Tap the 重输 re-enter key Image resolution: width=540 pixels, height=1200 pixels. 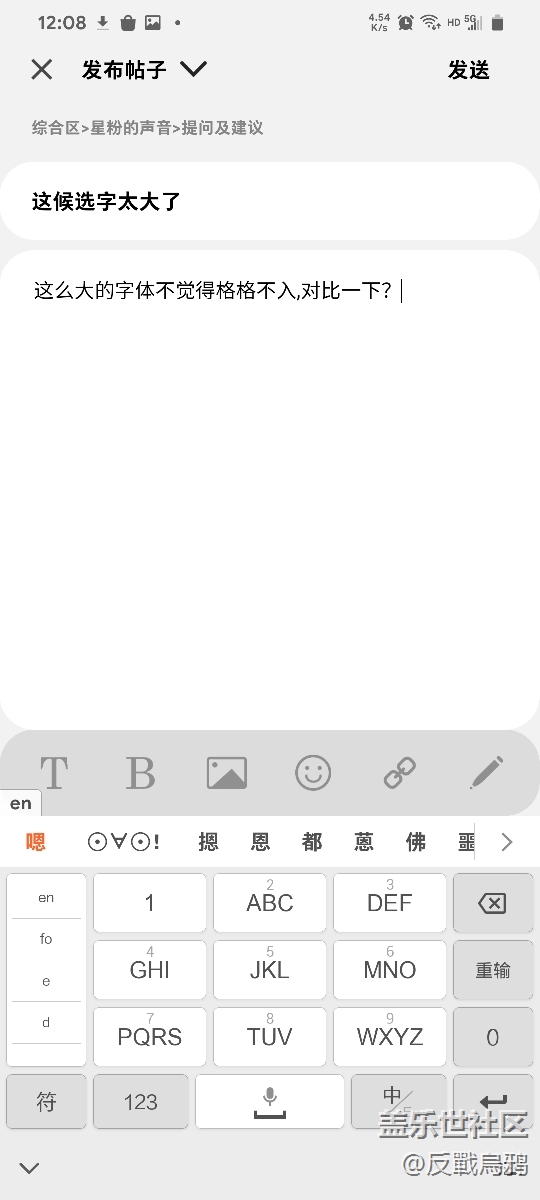pos(493,970)
